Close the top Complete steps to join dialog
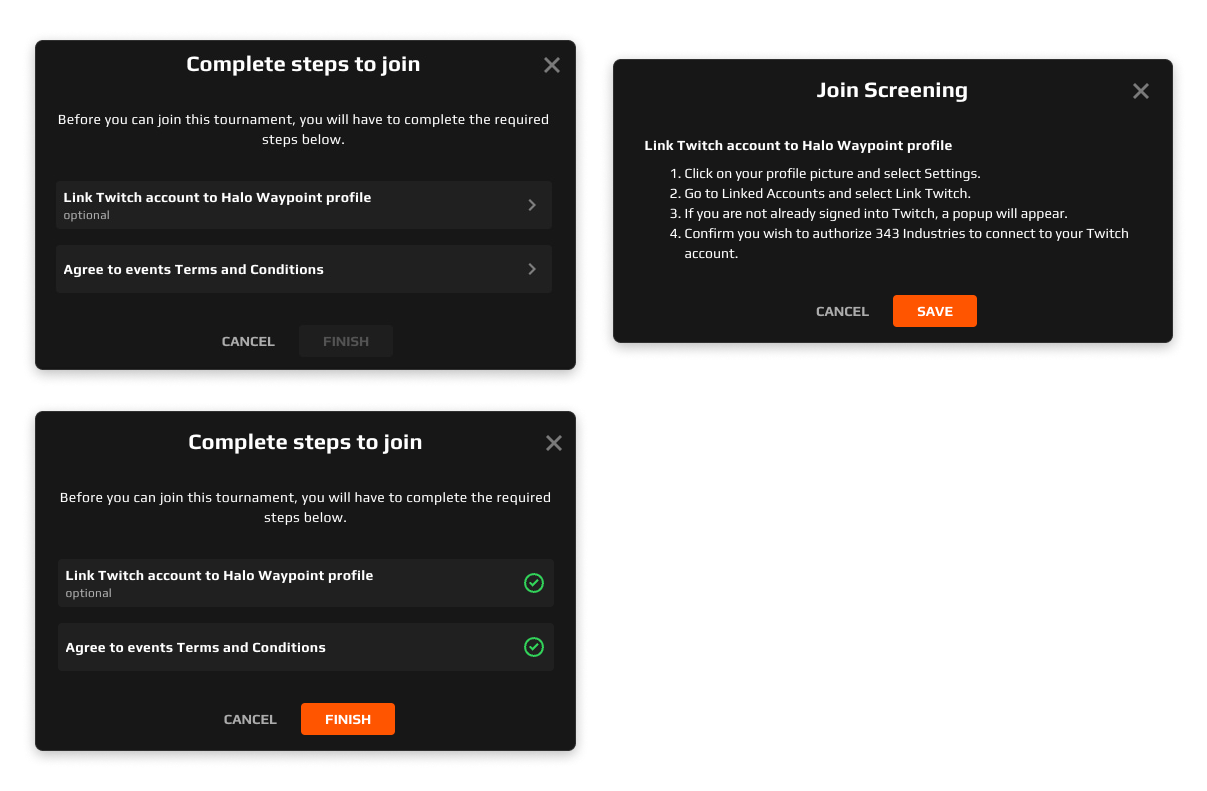The width and height of the screenshot is (1207, 791). pos(551,64)
